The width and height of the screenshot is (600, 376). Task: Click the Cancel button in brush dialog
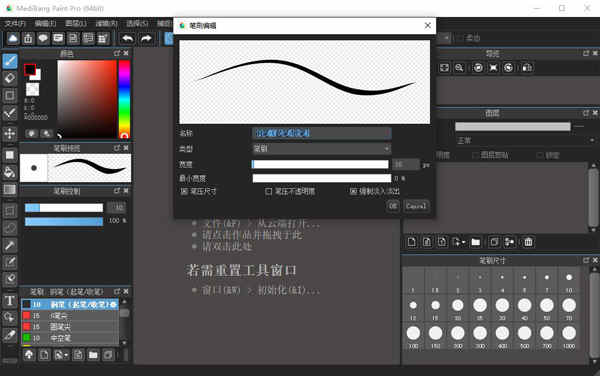416,206
